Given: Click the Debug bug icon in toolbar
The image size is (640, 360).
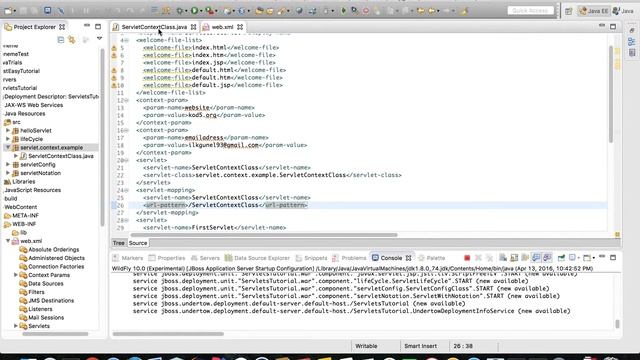Looking at the screenshot, I should 180,11.
